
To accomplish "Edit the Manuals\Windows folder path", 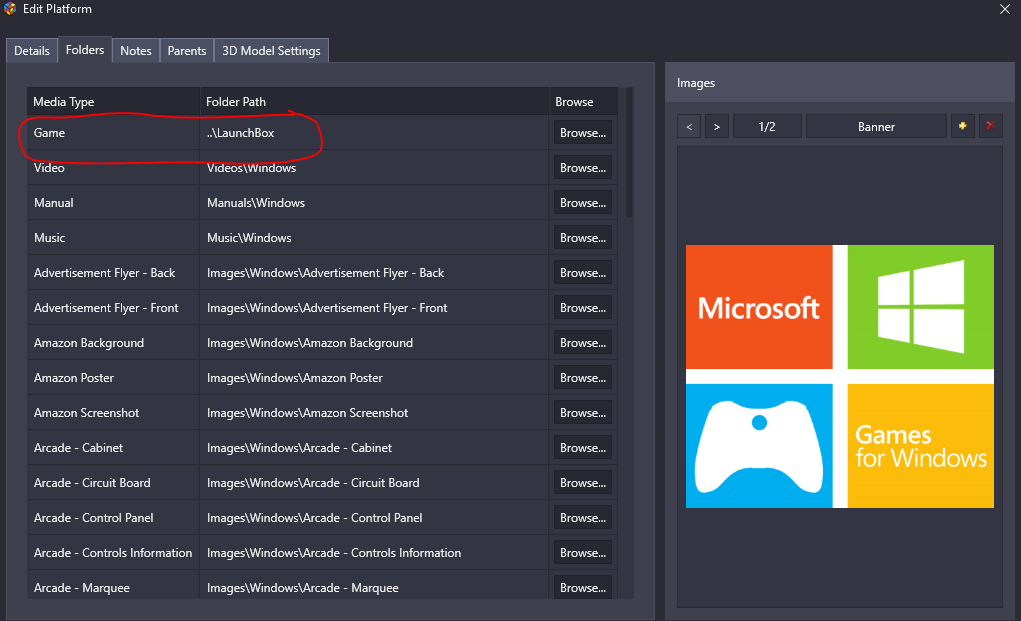I will [374, 203].
